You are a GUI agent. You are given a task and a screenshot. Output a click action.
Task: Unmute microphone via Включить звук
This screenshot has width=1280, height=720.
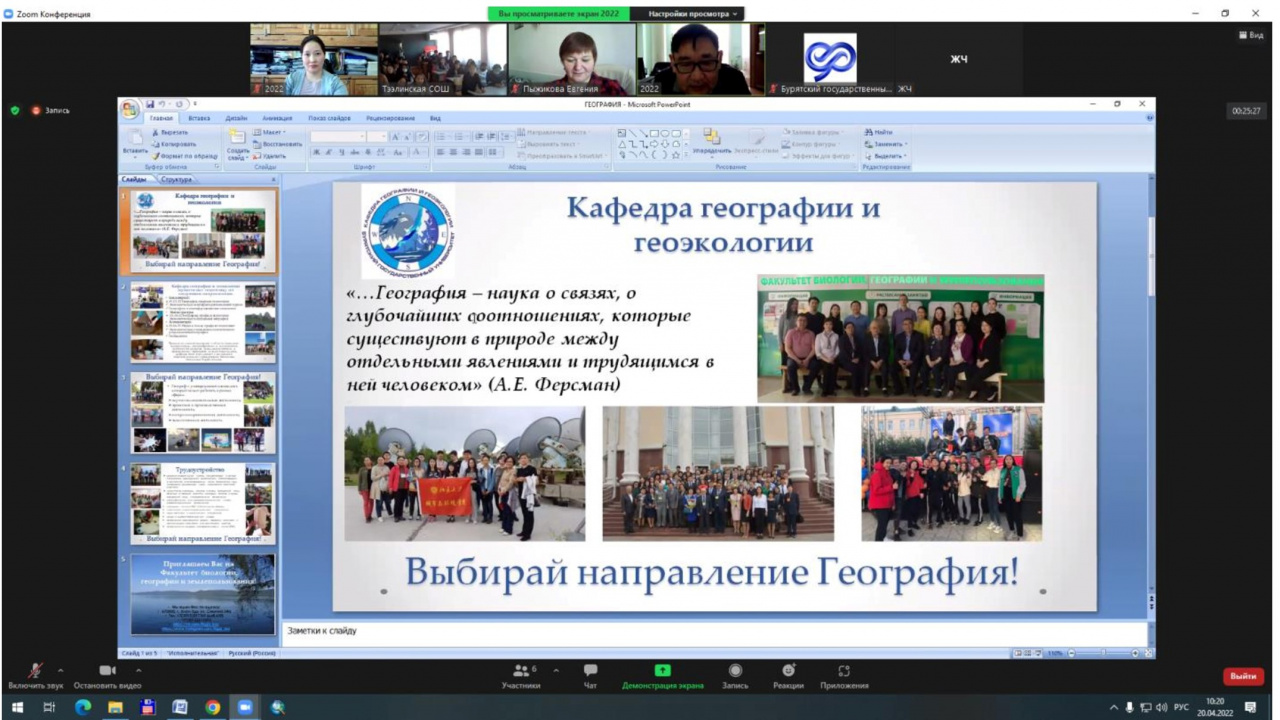click(x=35, y=675)
